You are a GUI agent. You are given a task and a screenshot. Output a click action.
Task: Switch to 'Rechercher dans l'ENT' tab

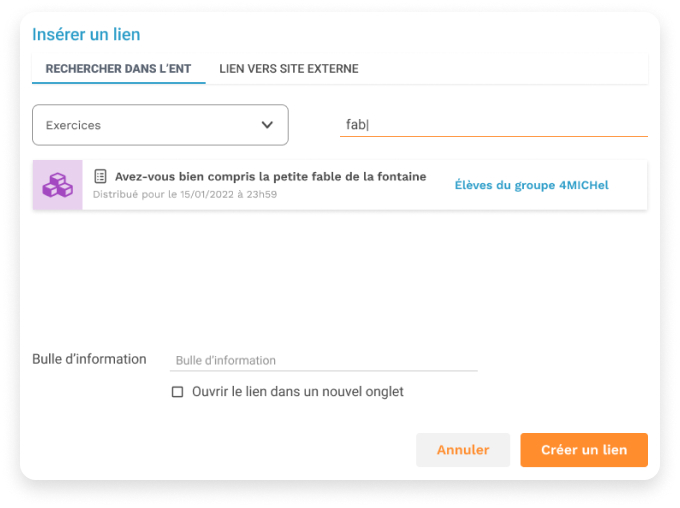[x=118, y=69]
